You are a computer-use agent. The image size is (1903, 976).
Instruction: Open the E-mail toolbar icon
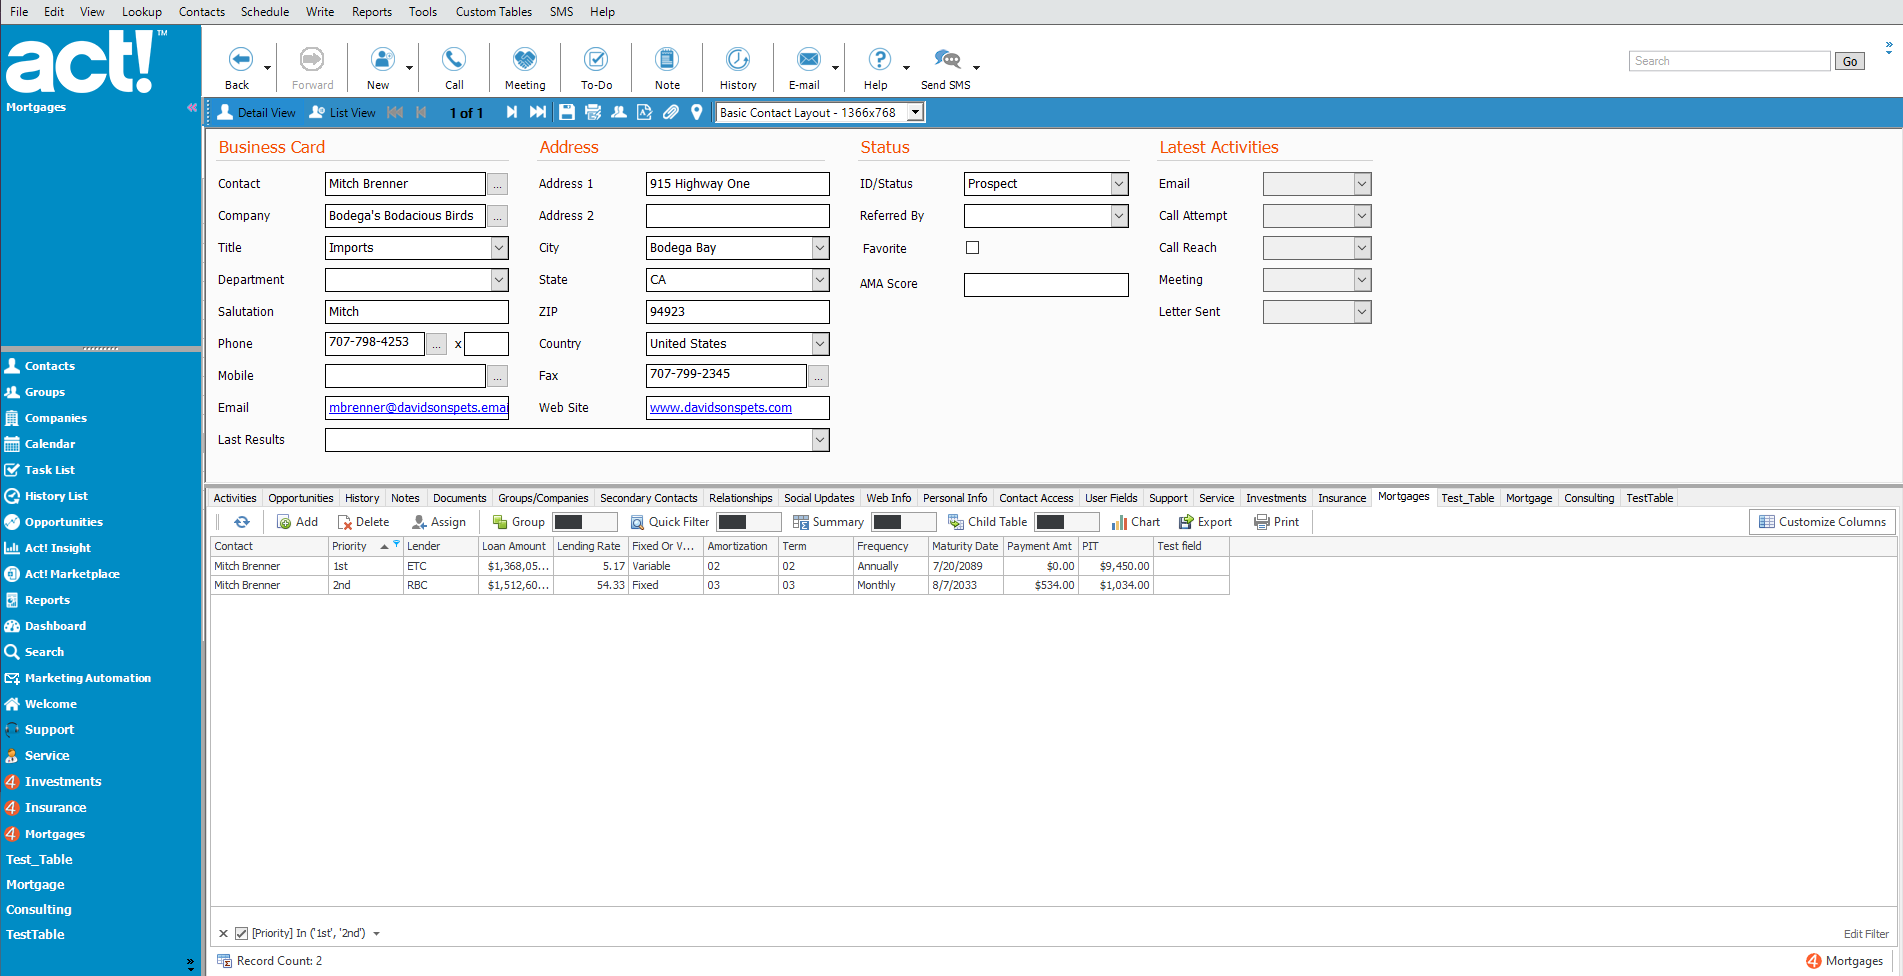808,60
